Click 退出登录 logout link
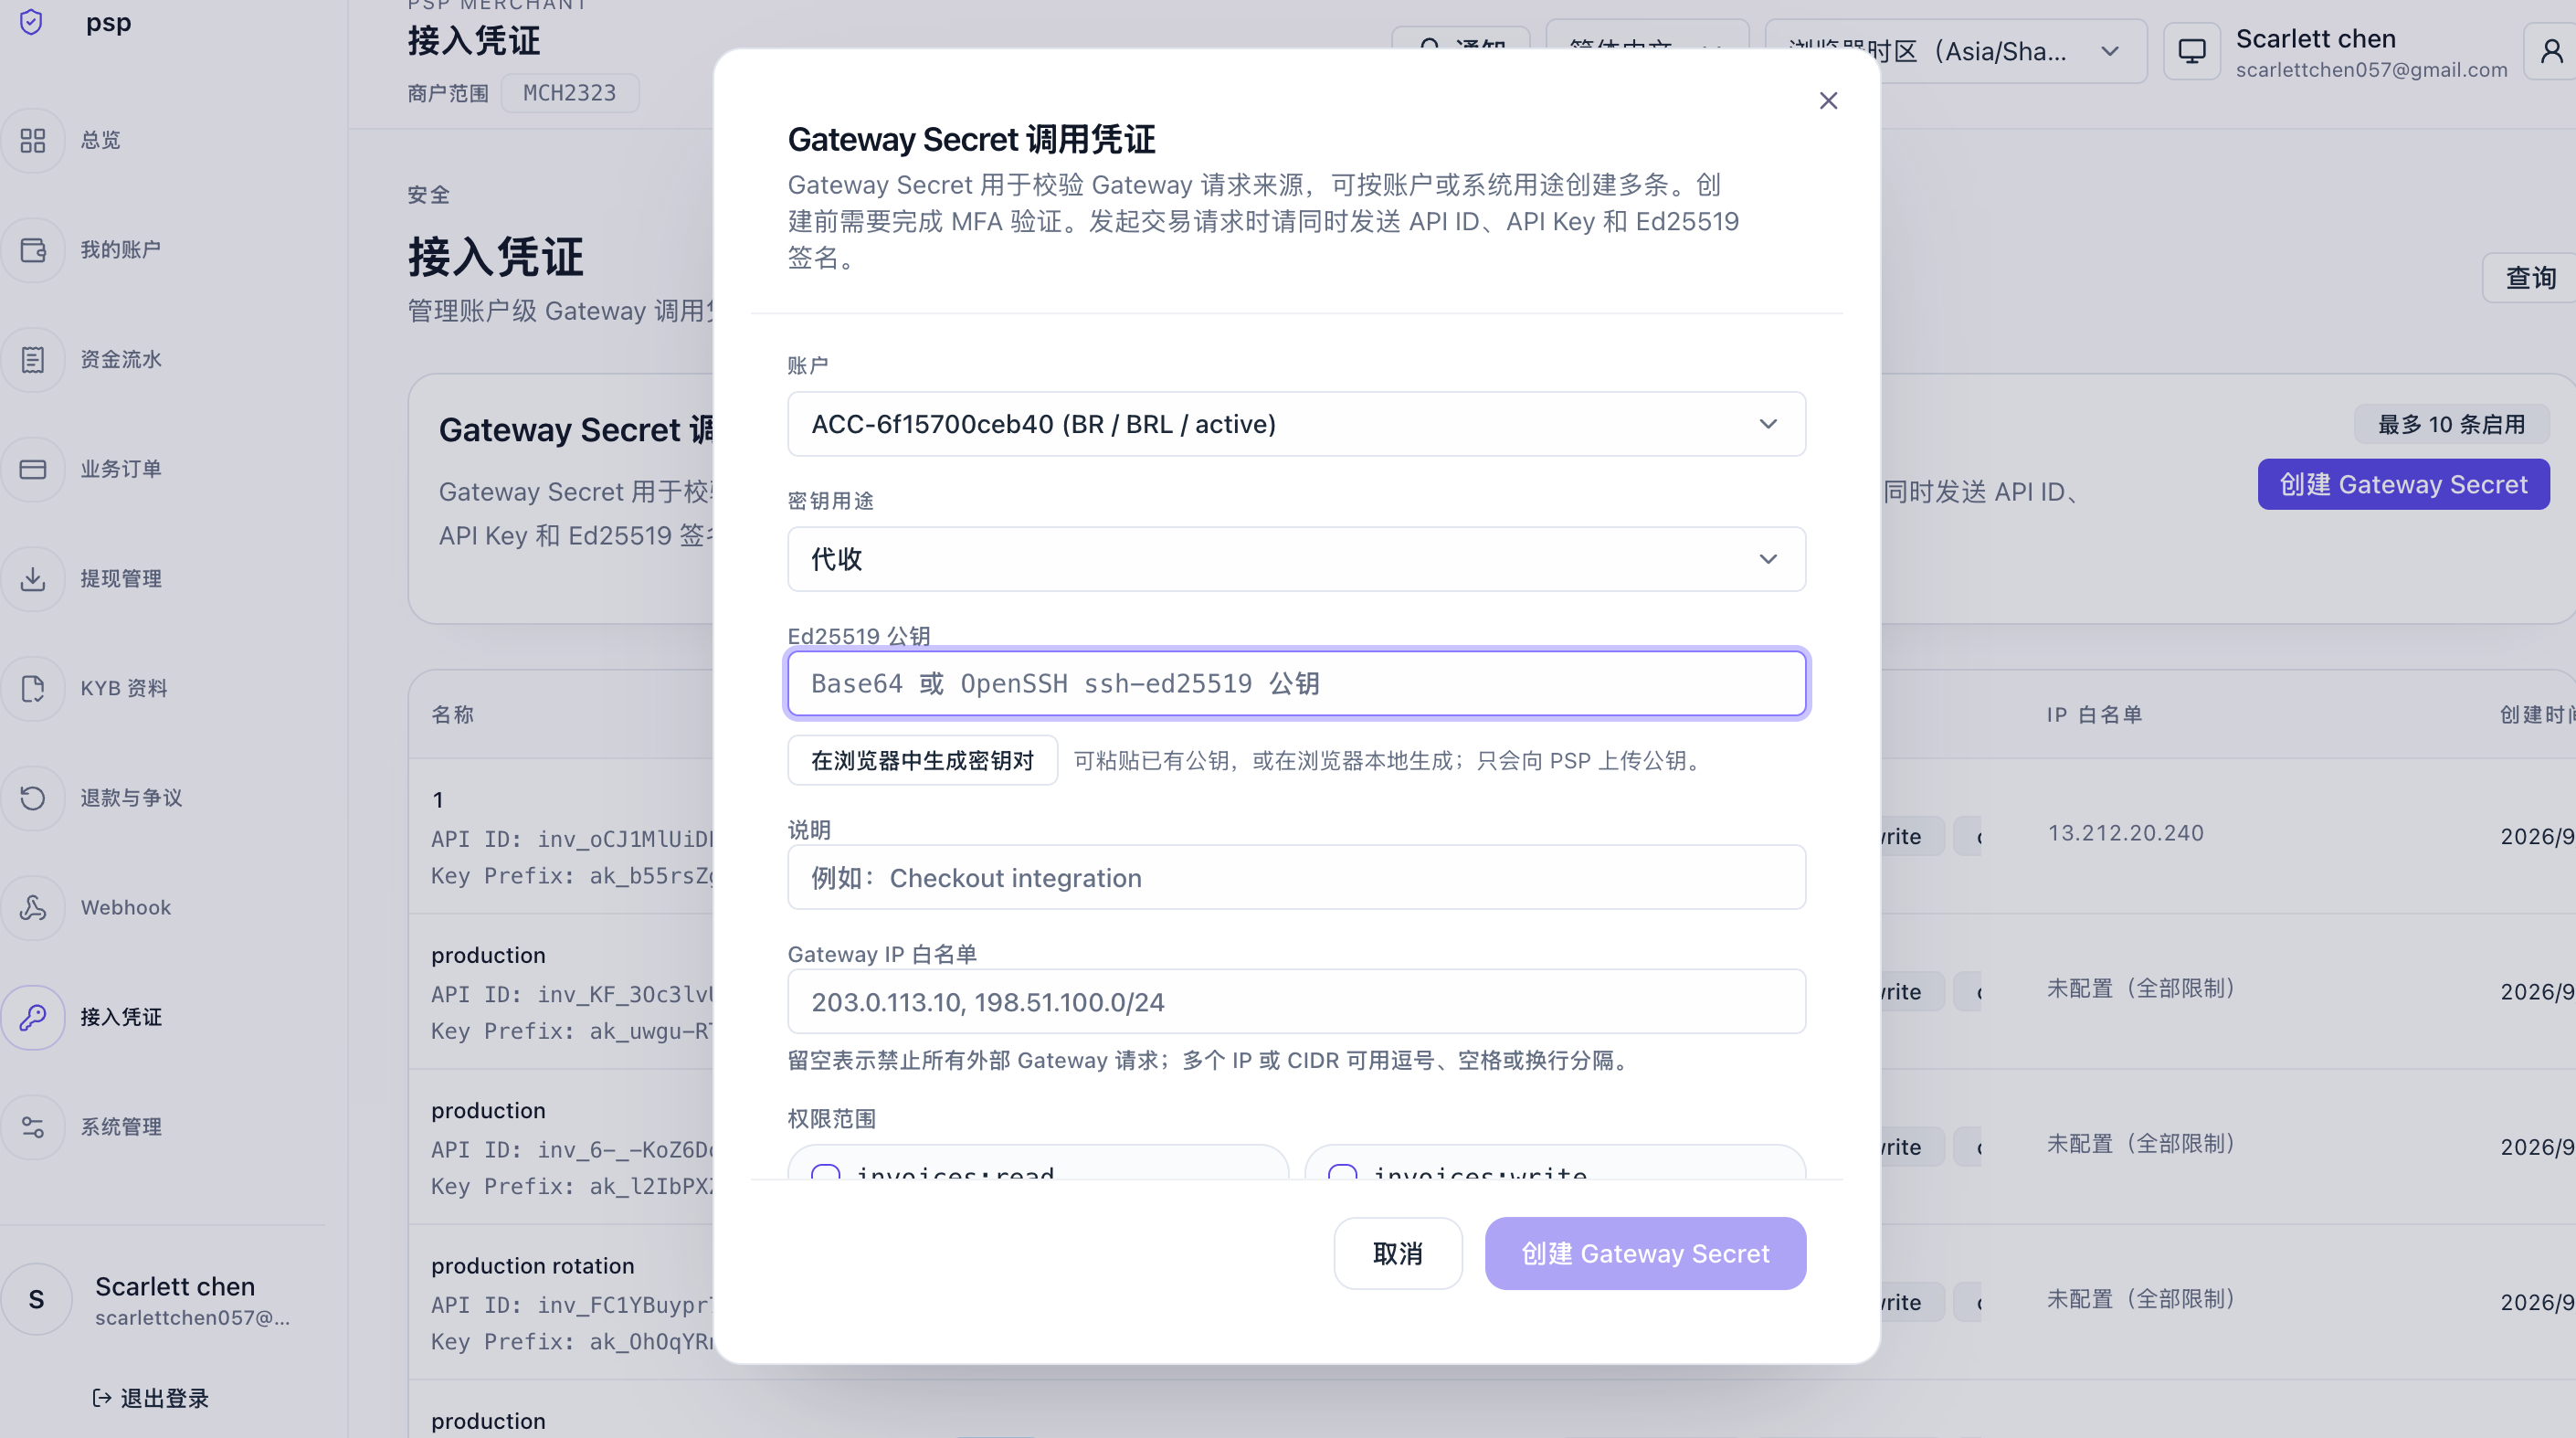 [150, 1398]
